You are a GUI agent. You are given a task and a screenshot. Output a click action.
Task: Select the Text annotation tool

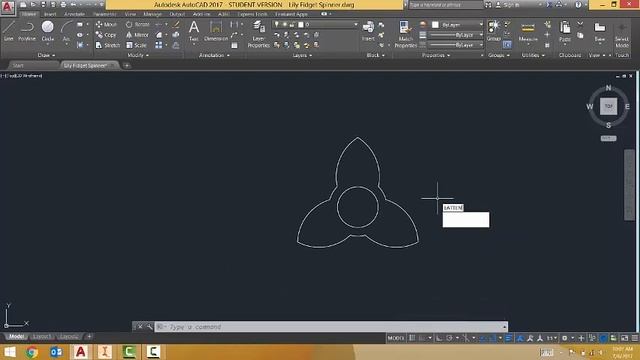pyautogui.click(x=194, y=31)
